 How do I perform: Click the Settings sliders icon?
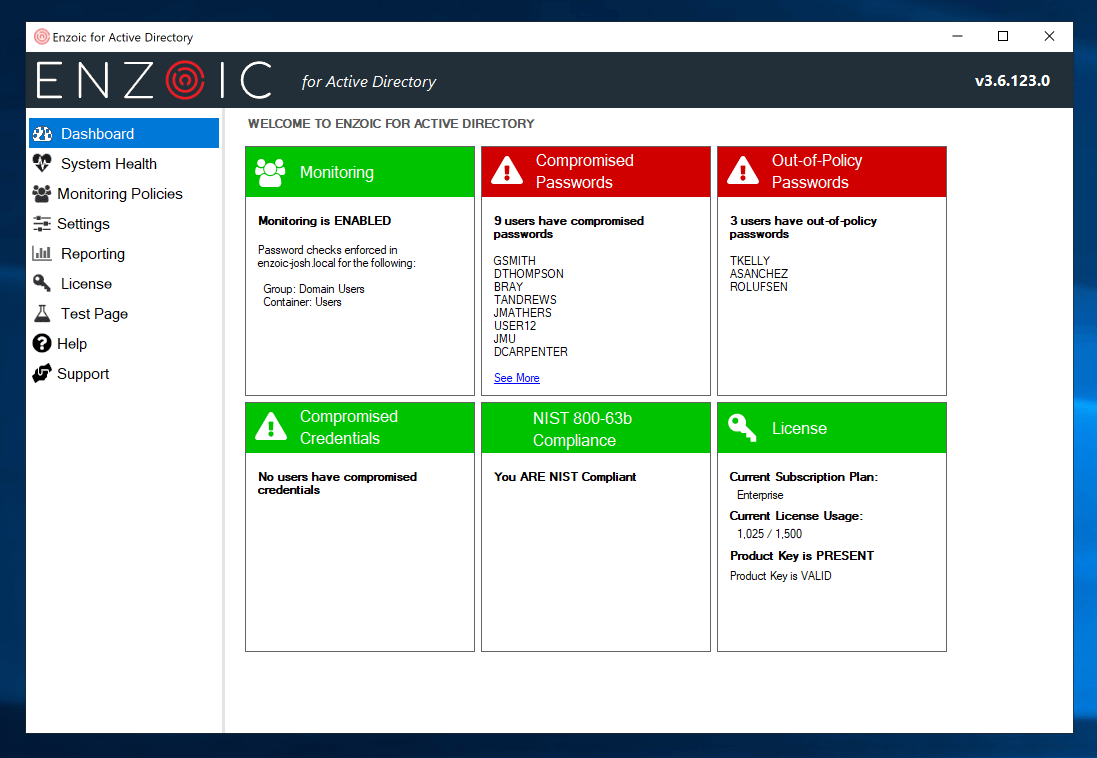point(42,224)
